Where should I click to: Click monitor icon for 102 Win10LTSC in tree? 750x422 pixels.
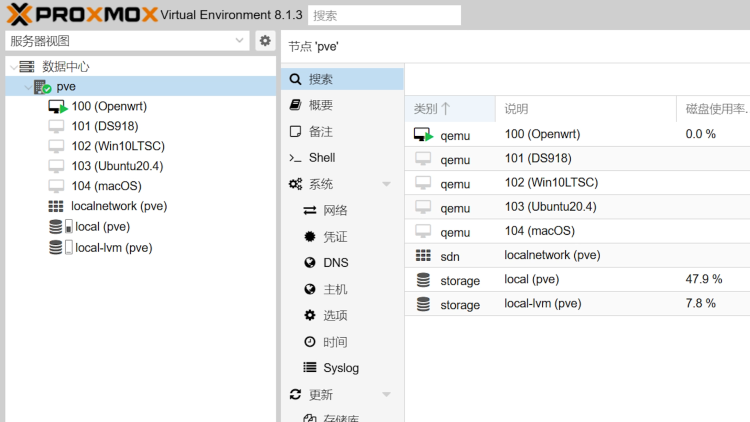56,146
